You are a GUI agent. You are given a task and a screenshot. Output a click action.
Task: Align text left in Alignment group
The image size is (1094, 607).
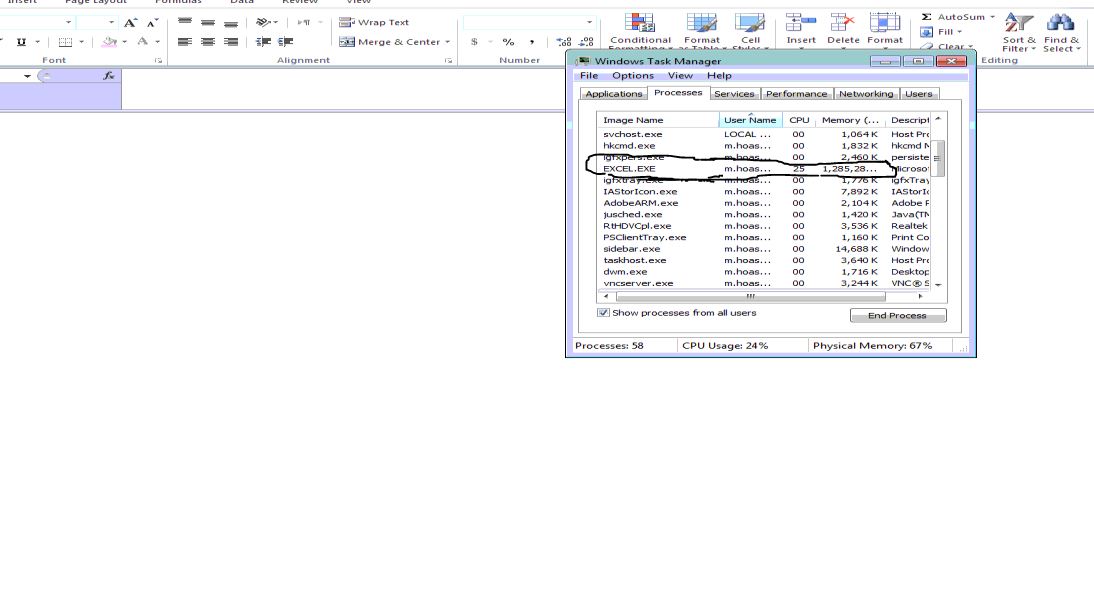[185, 42]
